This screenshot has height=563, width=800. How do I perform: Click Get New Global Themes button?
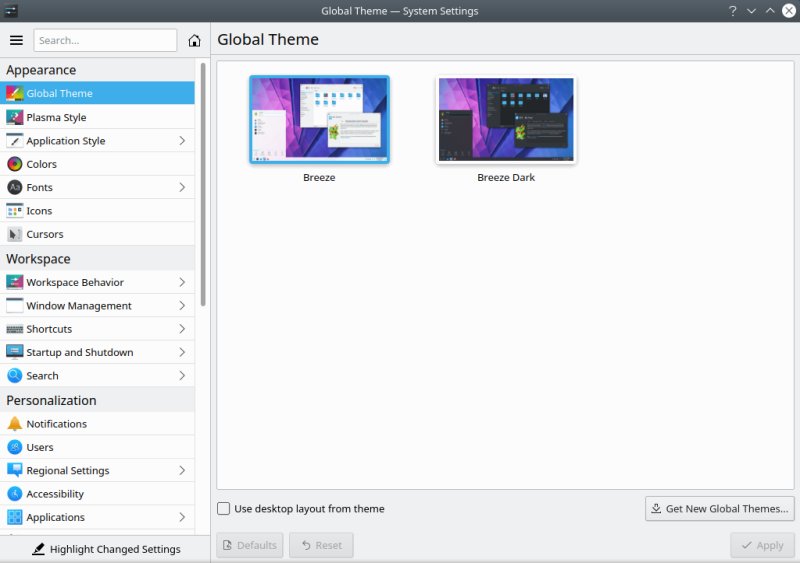click(x=719, y=508)
